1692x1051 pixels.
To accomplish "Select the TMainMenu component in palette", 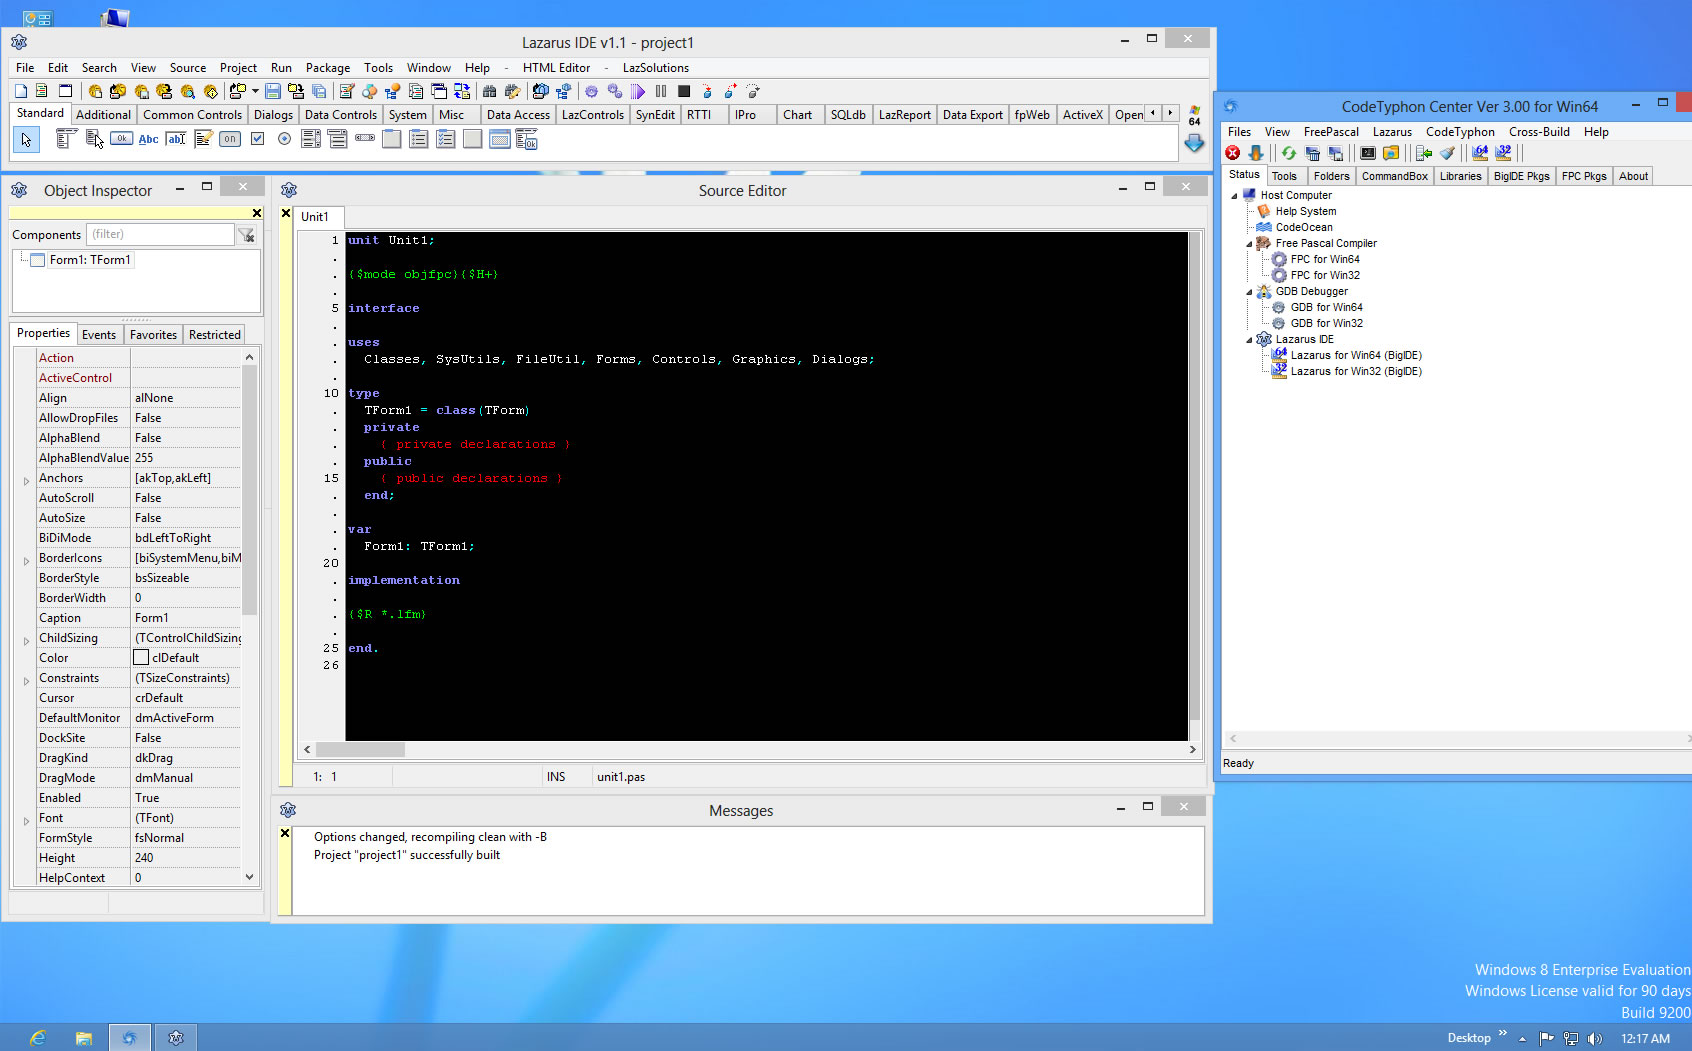I will (x=67, y=139).
